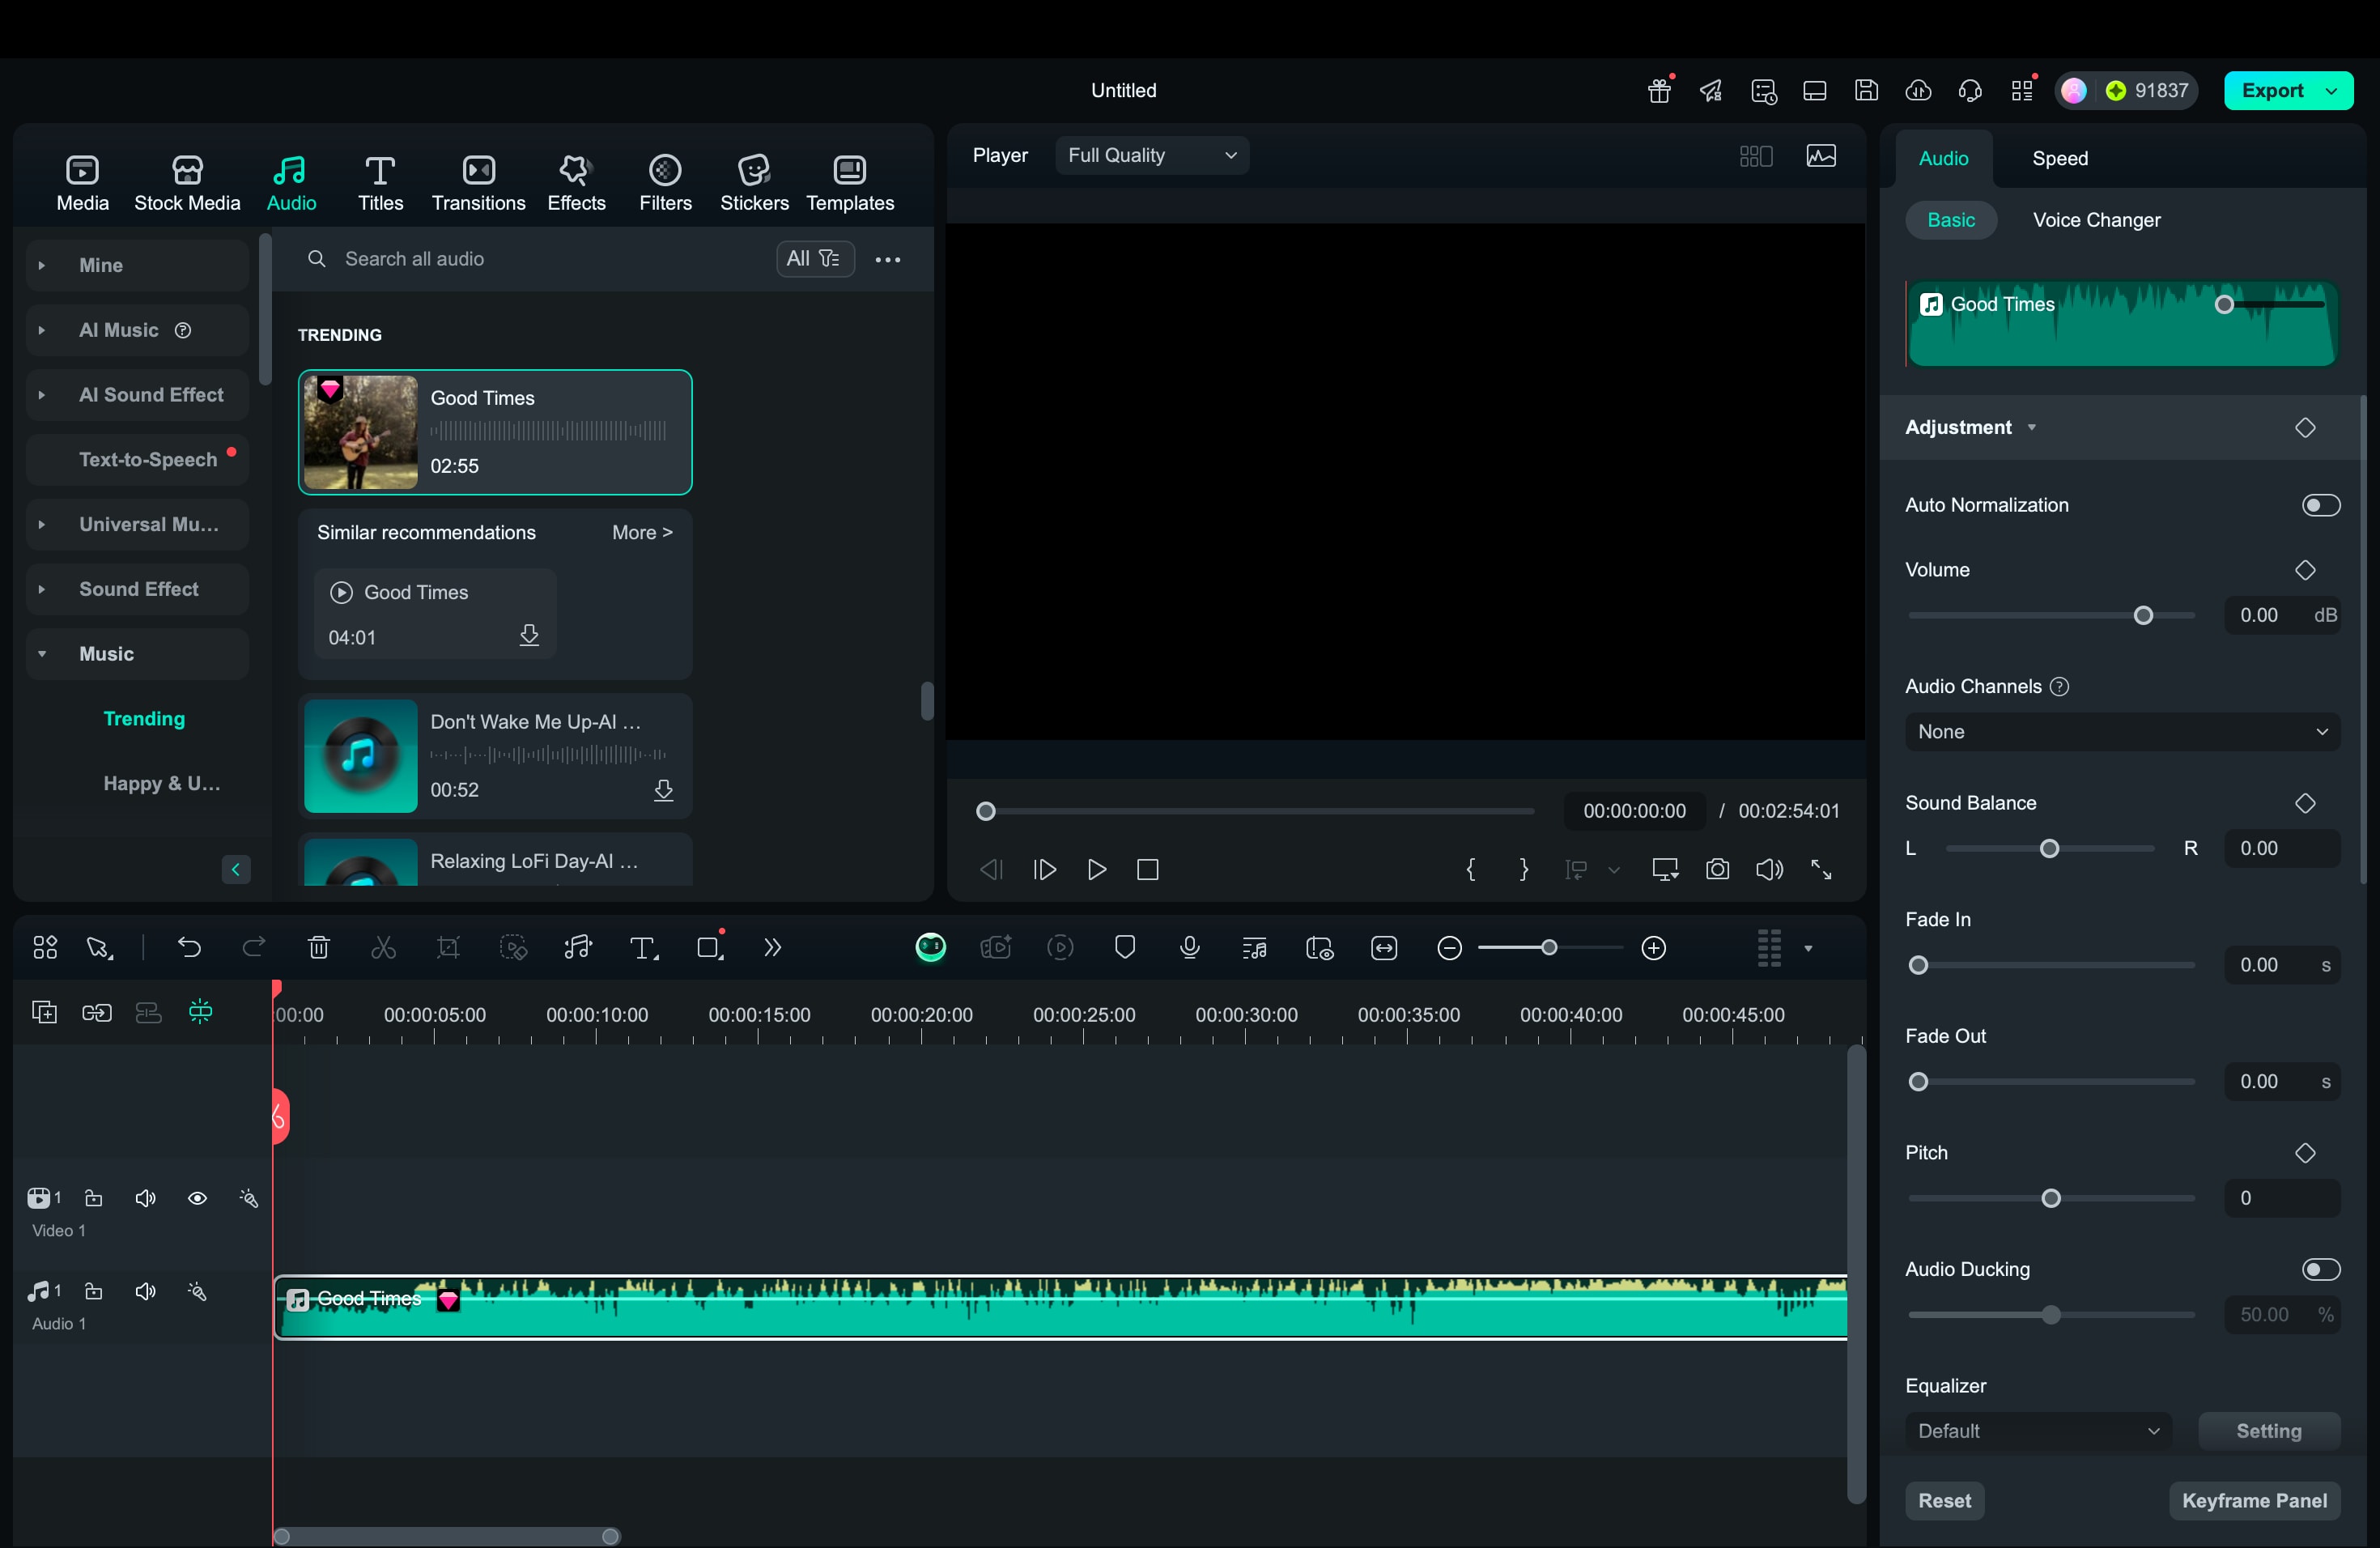Turn on Audio Ducking switch
This screenshot has height=1548, width=2380.
(2320, 1269)
